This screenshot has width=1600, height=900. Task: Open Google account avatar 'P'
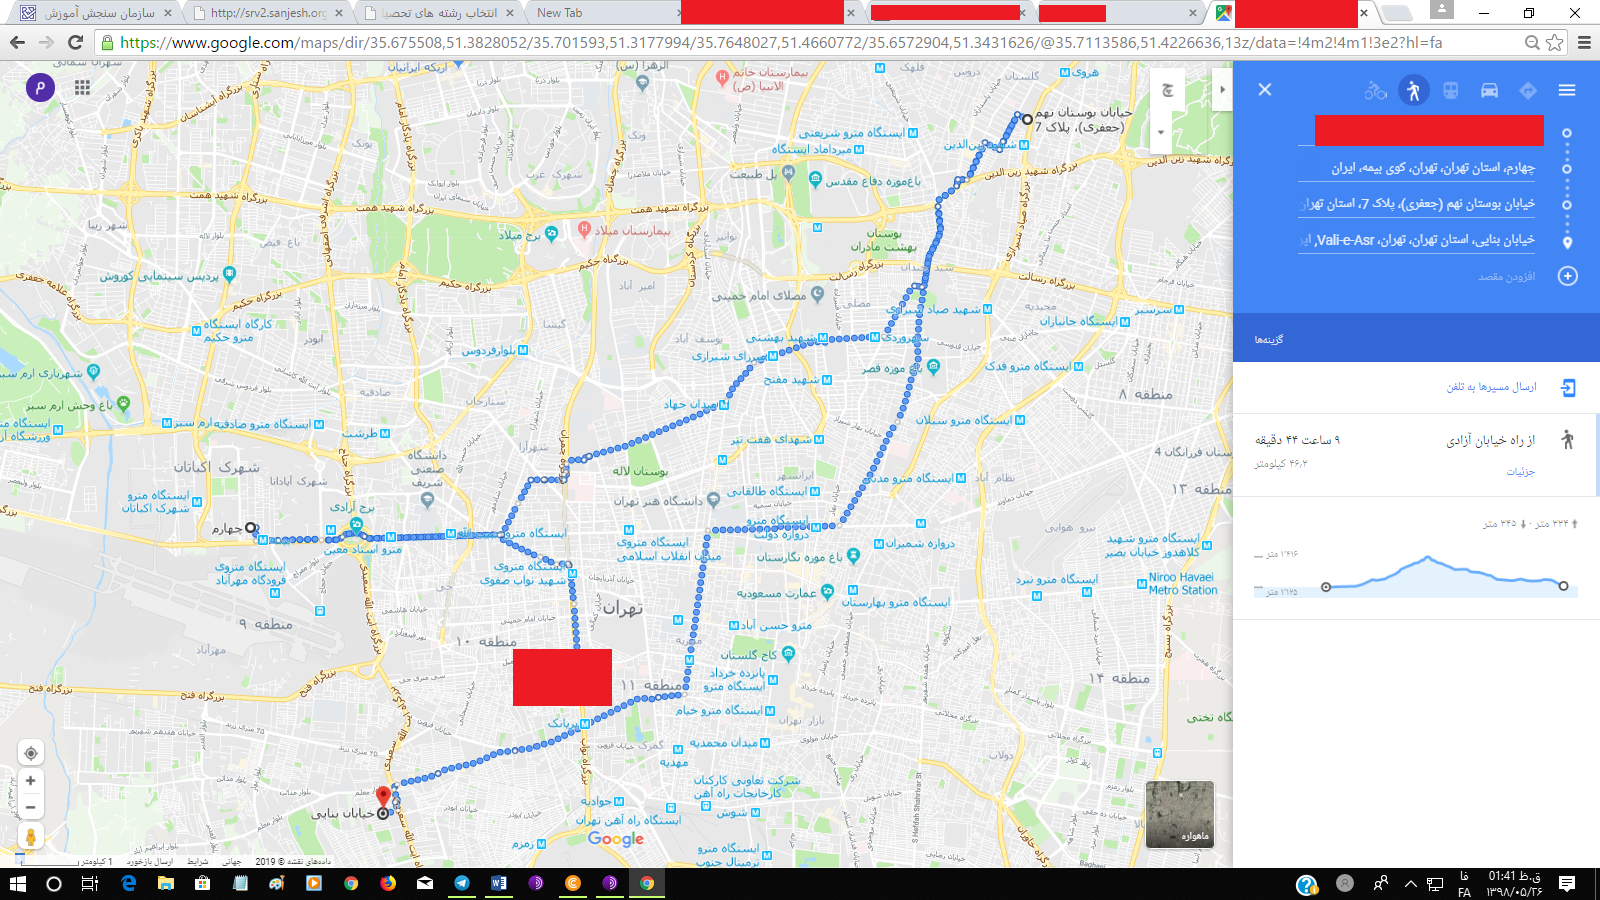[40, 88]
